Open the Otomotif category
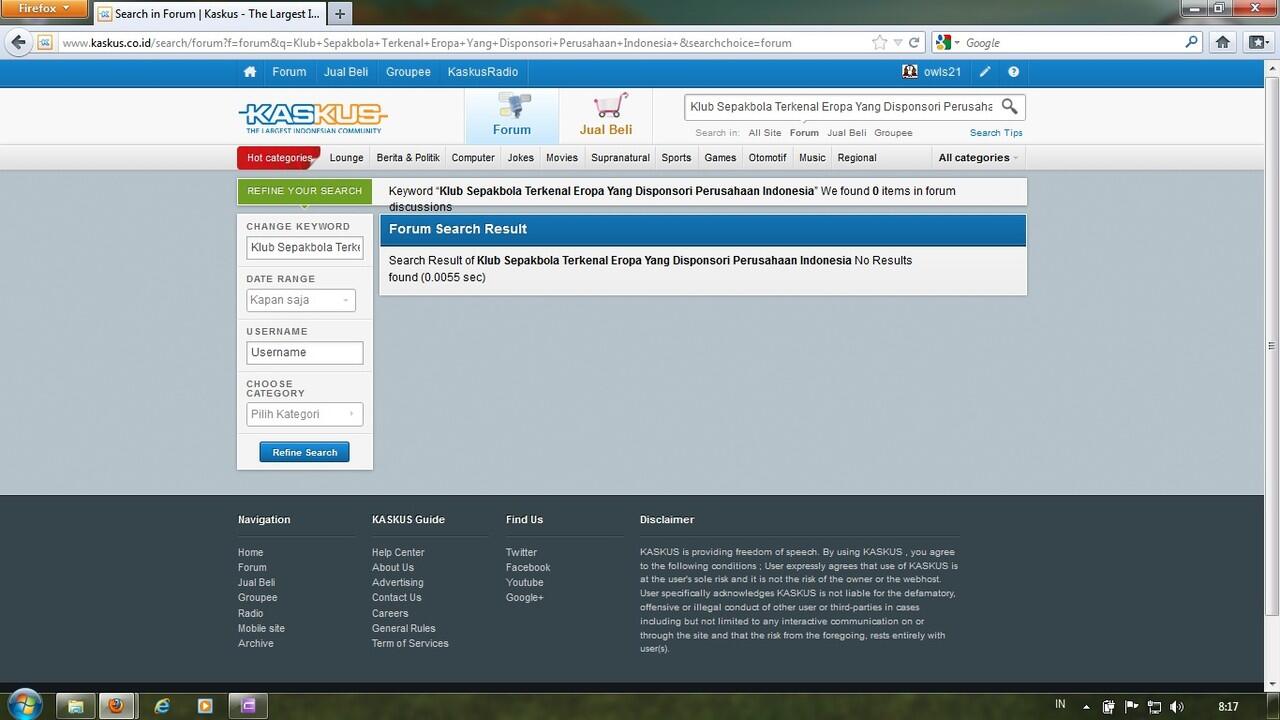Screen dimensions: 1280x720 pyautogui.click(x=768, y=157)
